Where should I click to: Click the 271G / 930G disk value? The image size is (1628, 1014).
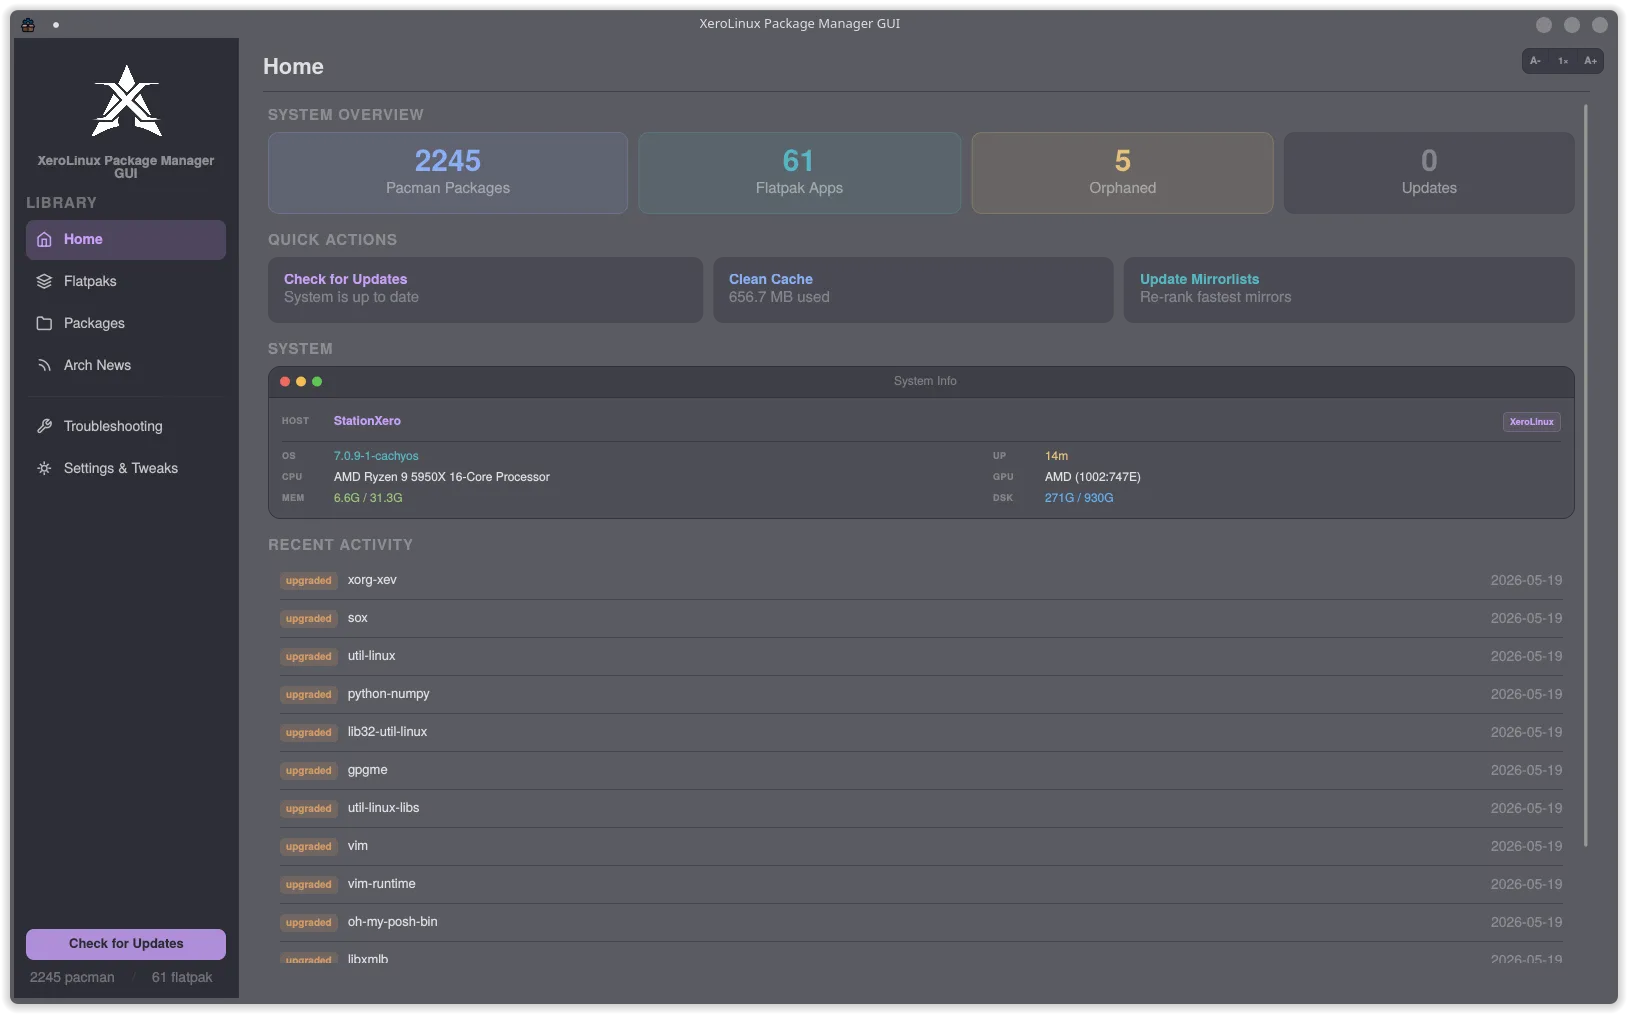tap(1079, 498)
